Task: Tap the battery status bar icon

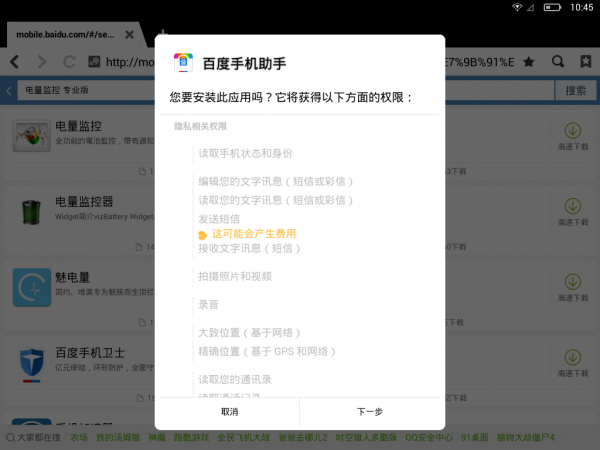Action: point(552,7)
